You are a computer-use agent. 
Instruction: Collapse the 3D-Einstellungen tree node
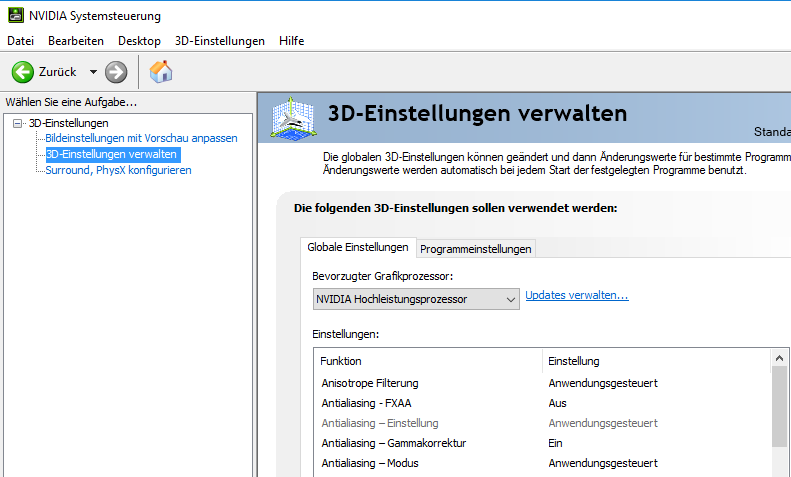pos(18,123)
